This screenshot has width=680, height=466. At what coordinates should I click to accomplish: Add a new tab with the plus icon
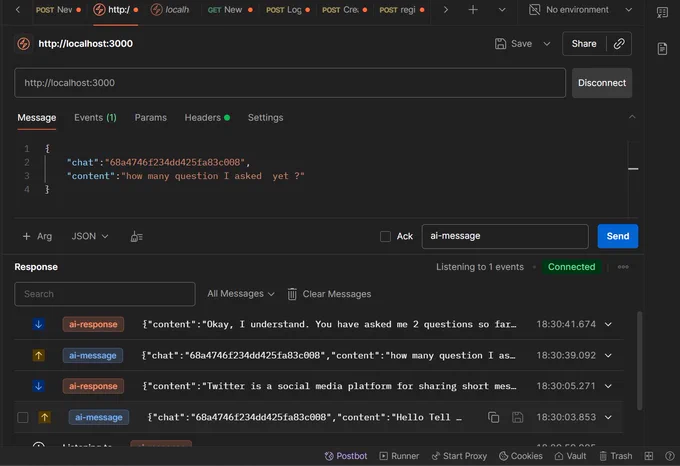point(473,10)
